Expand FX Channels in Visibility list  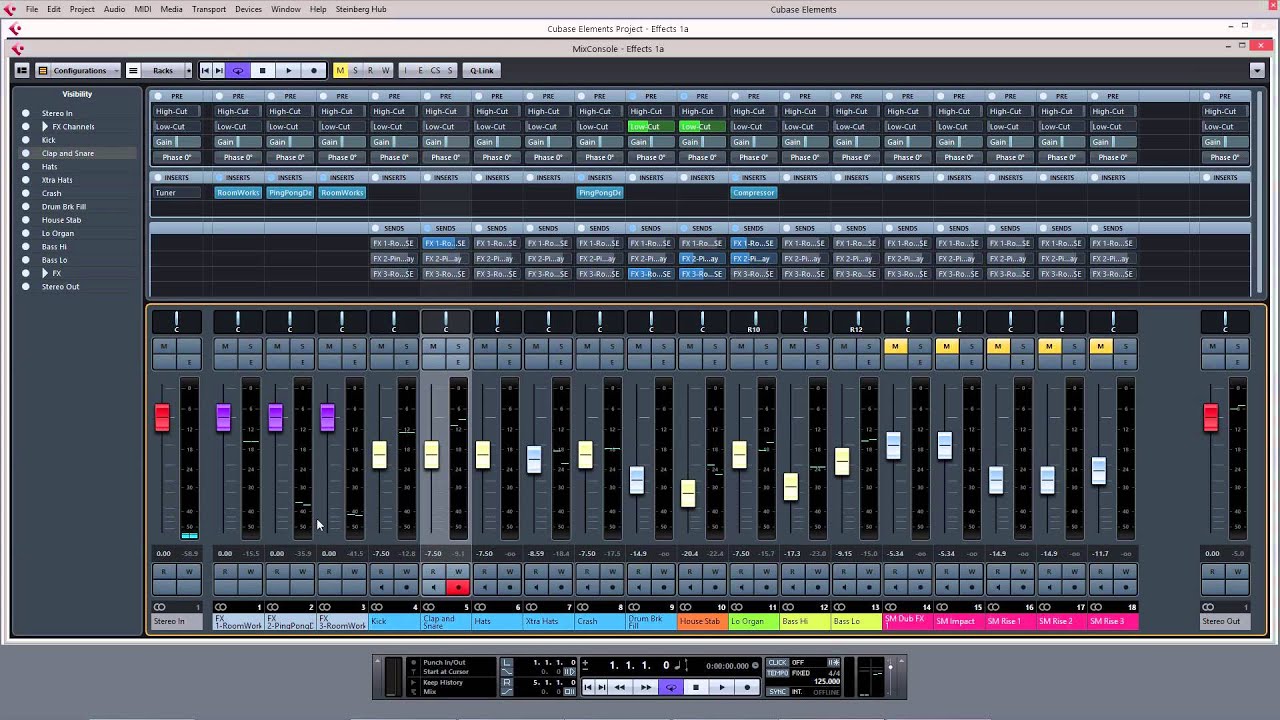click(45, 127)
